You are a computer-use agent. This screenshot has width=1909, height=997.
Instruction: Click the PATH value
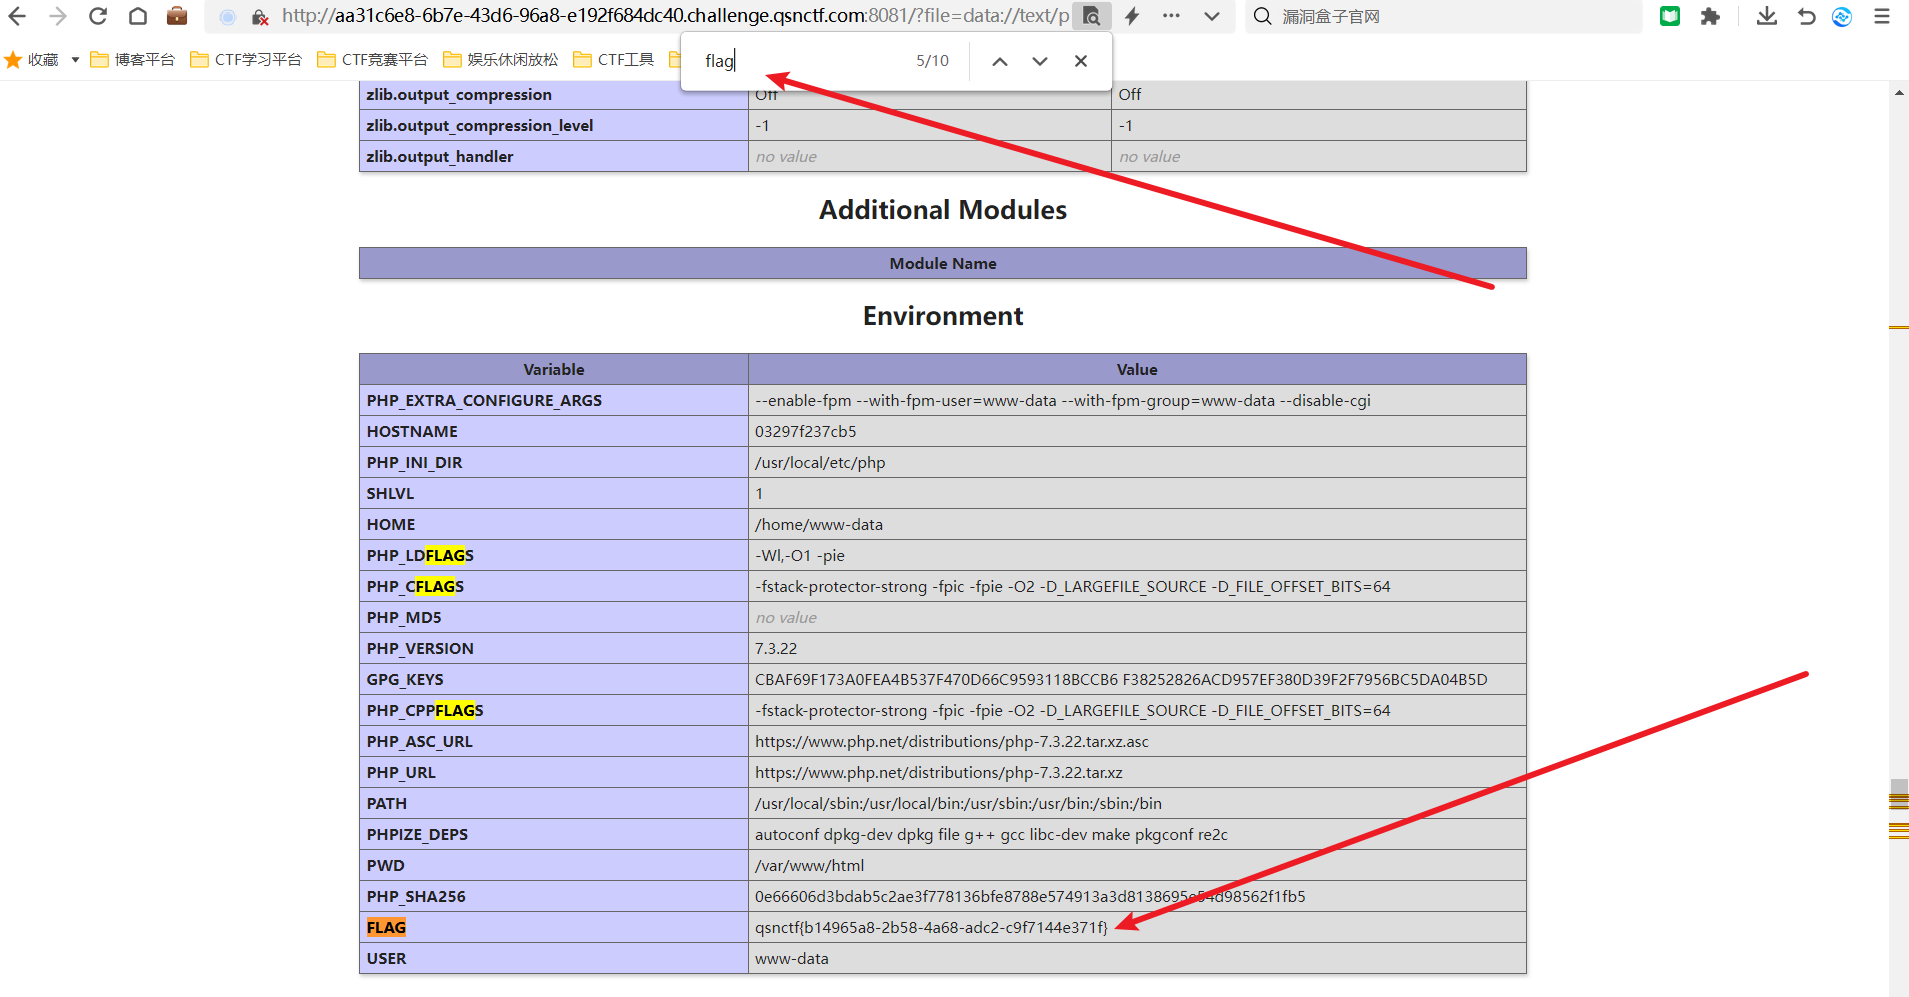[958, 803]
